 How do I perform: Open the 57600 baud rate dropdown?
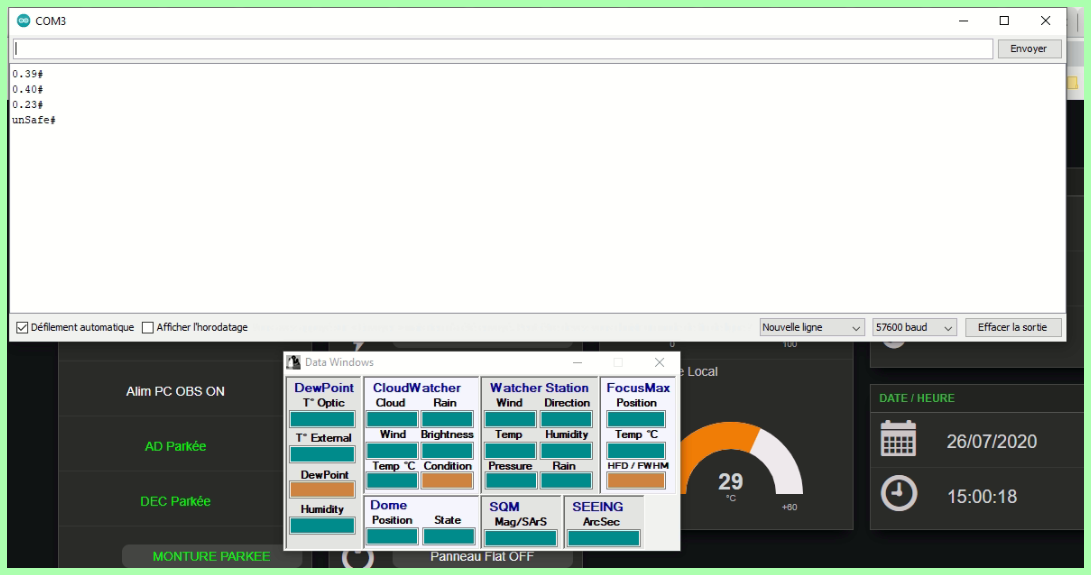point(914,327)
